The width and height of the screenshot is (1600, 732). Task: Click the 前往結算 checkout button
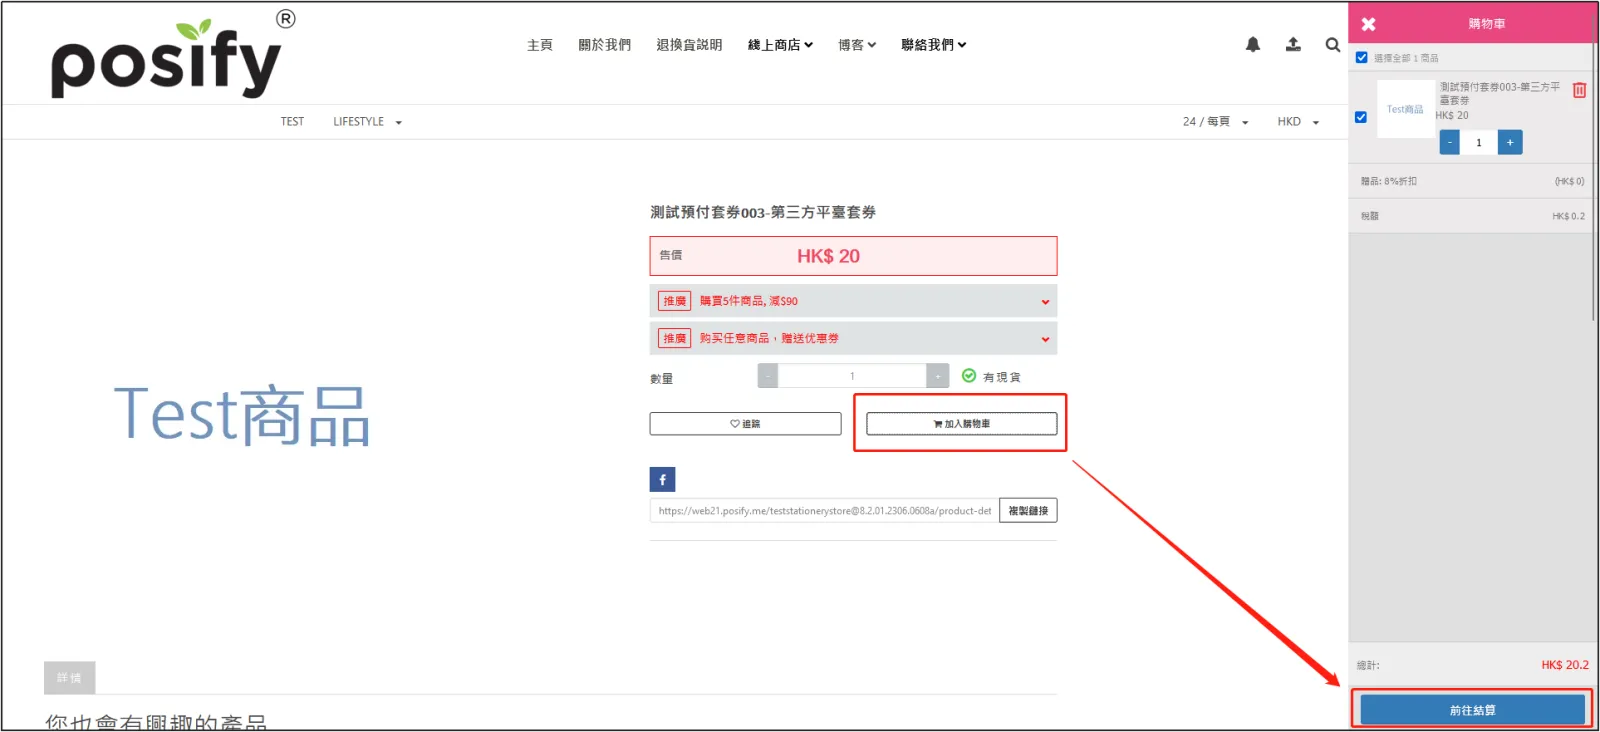click(x=1472, y=710)
